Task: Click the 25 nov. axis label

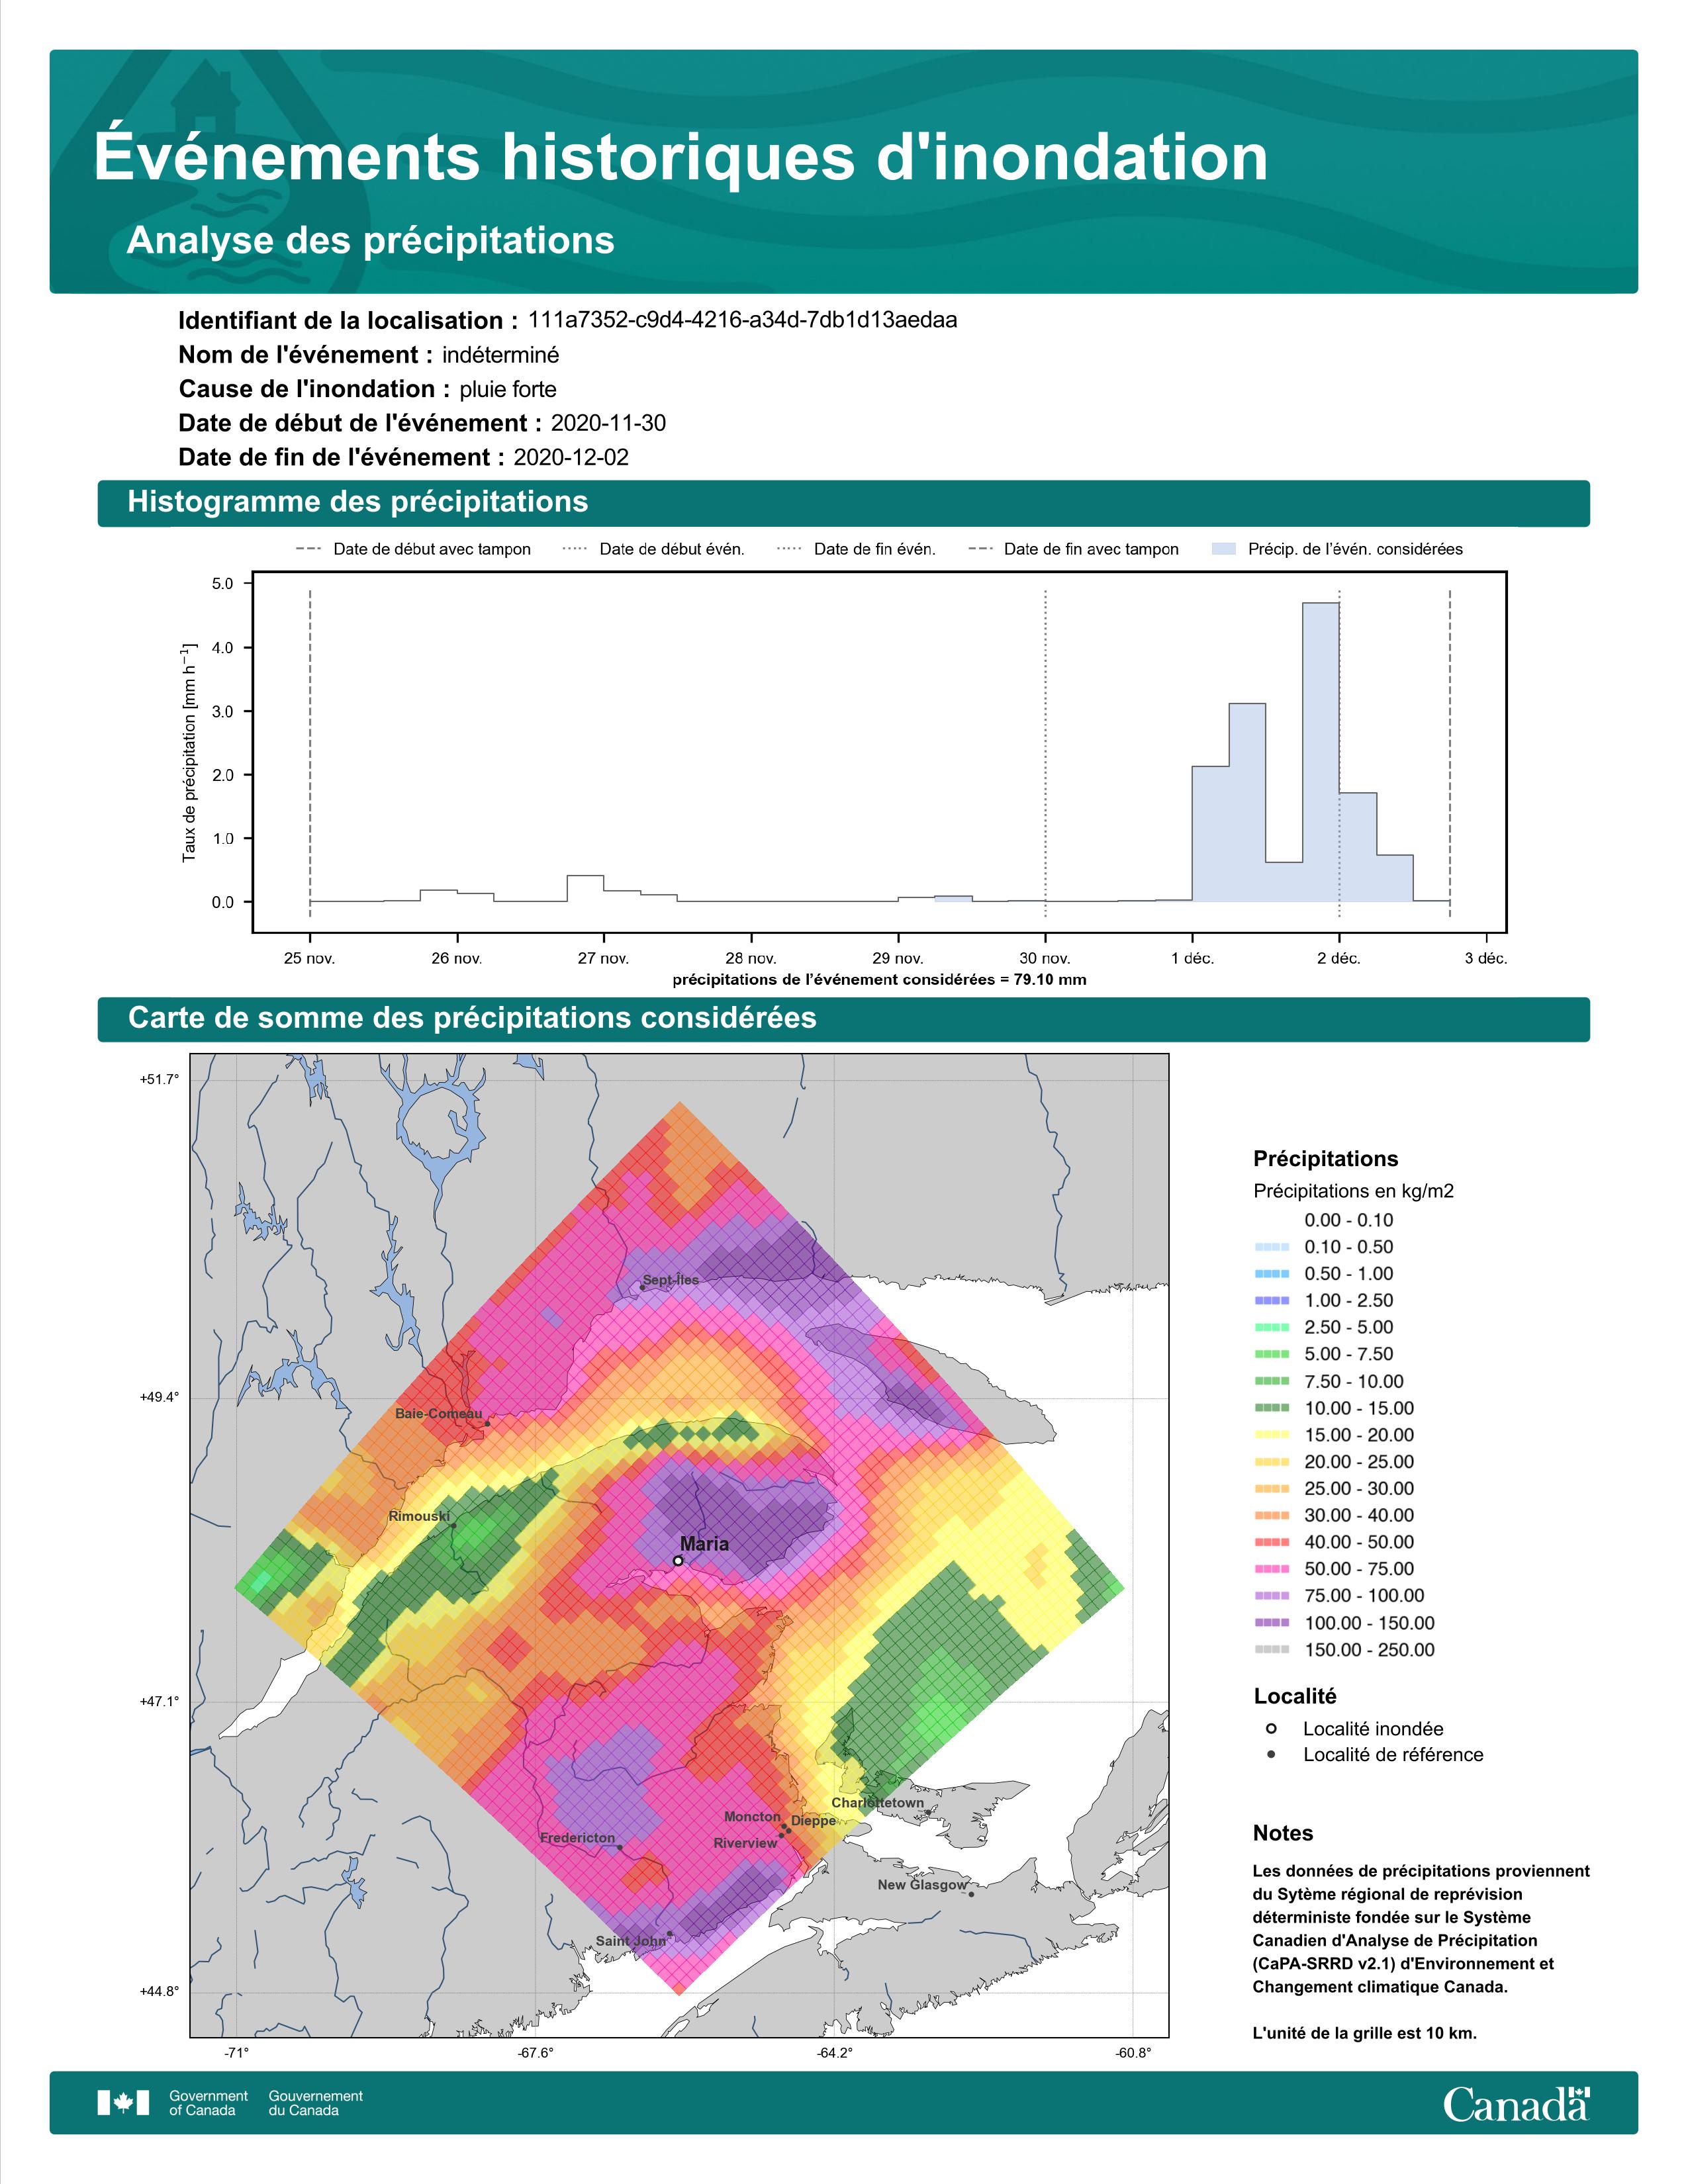Action: click(x=309, y=958)
